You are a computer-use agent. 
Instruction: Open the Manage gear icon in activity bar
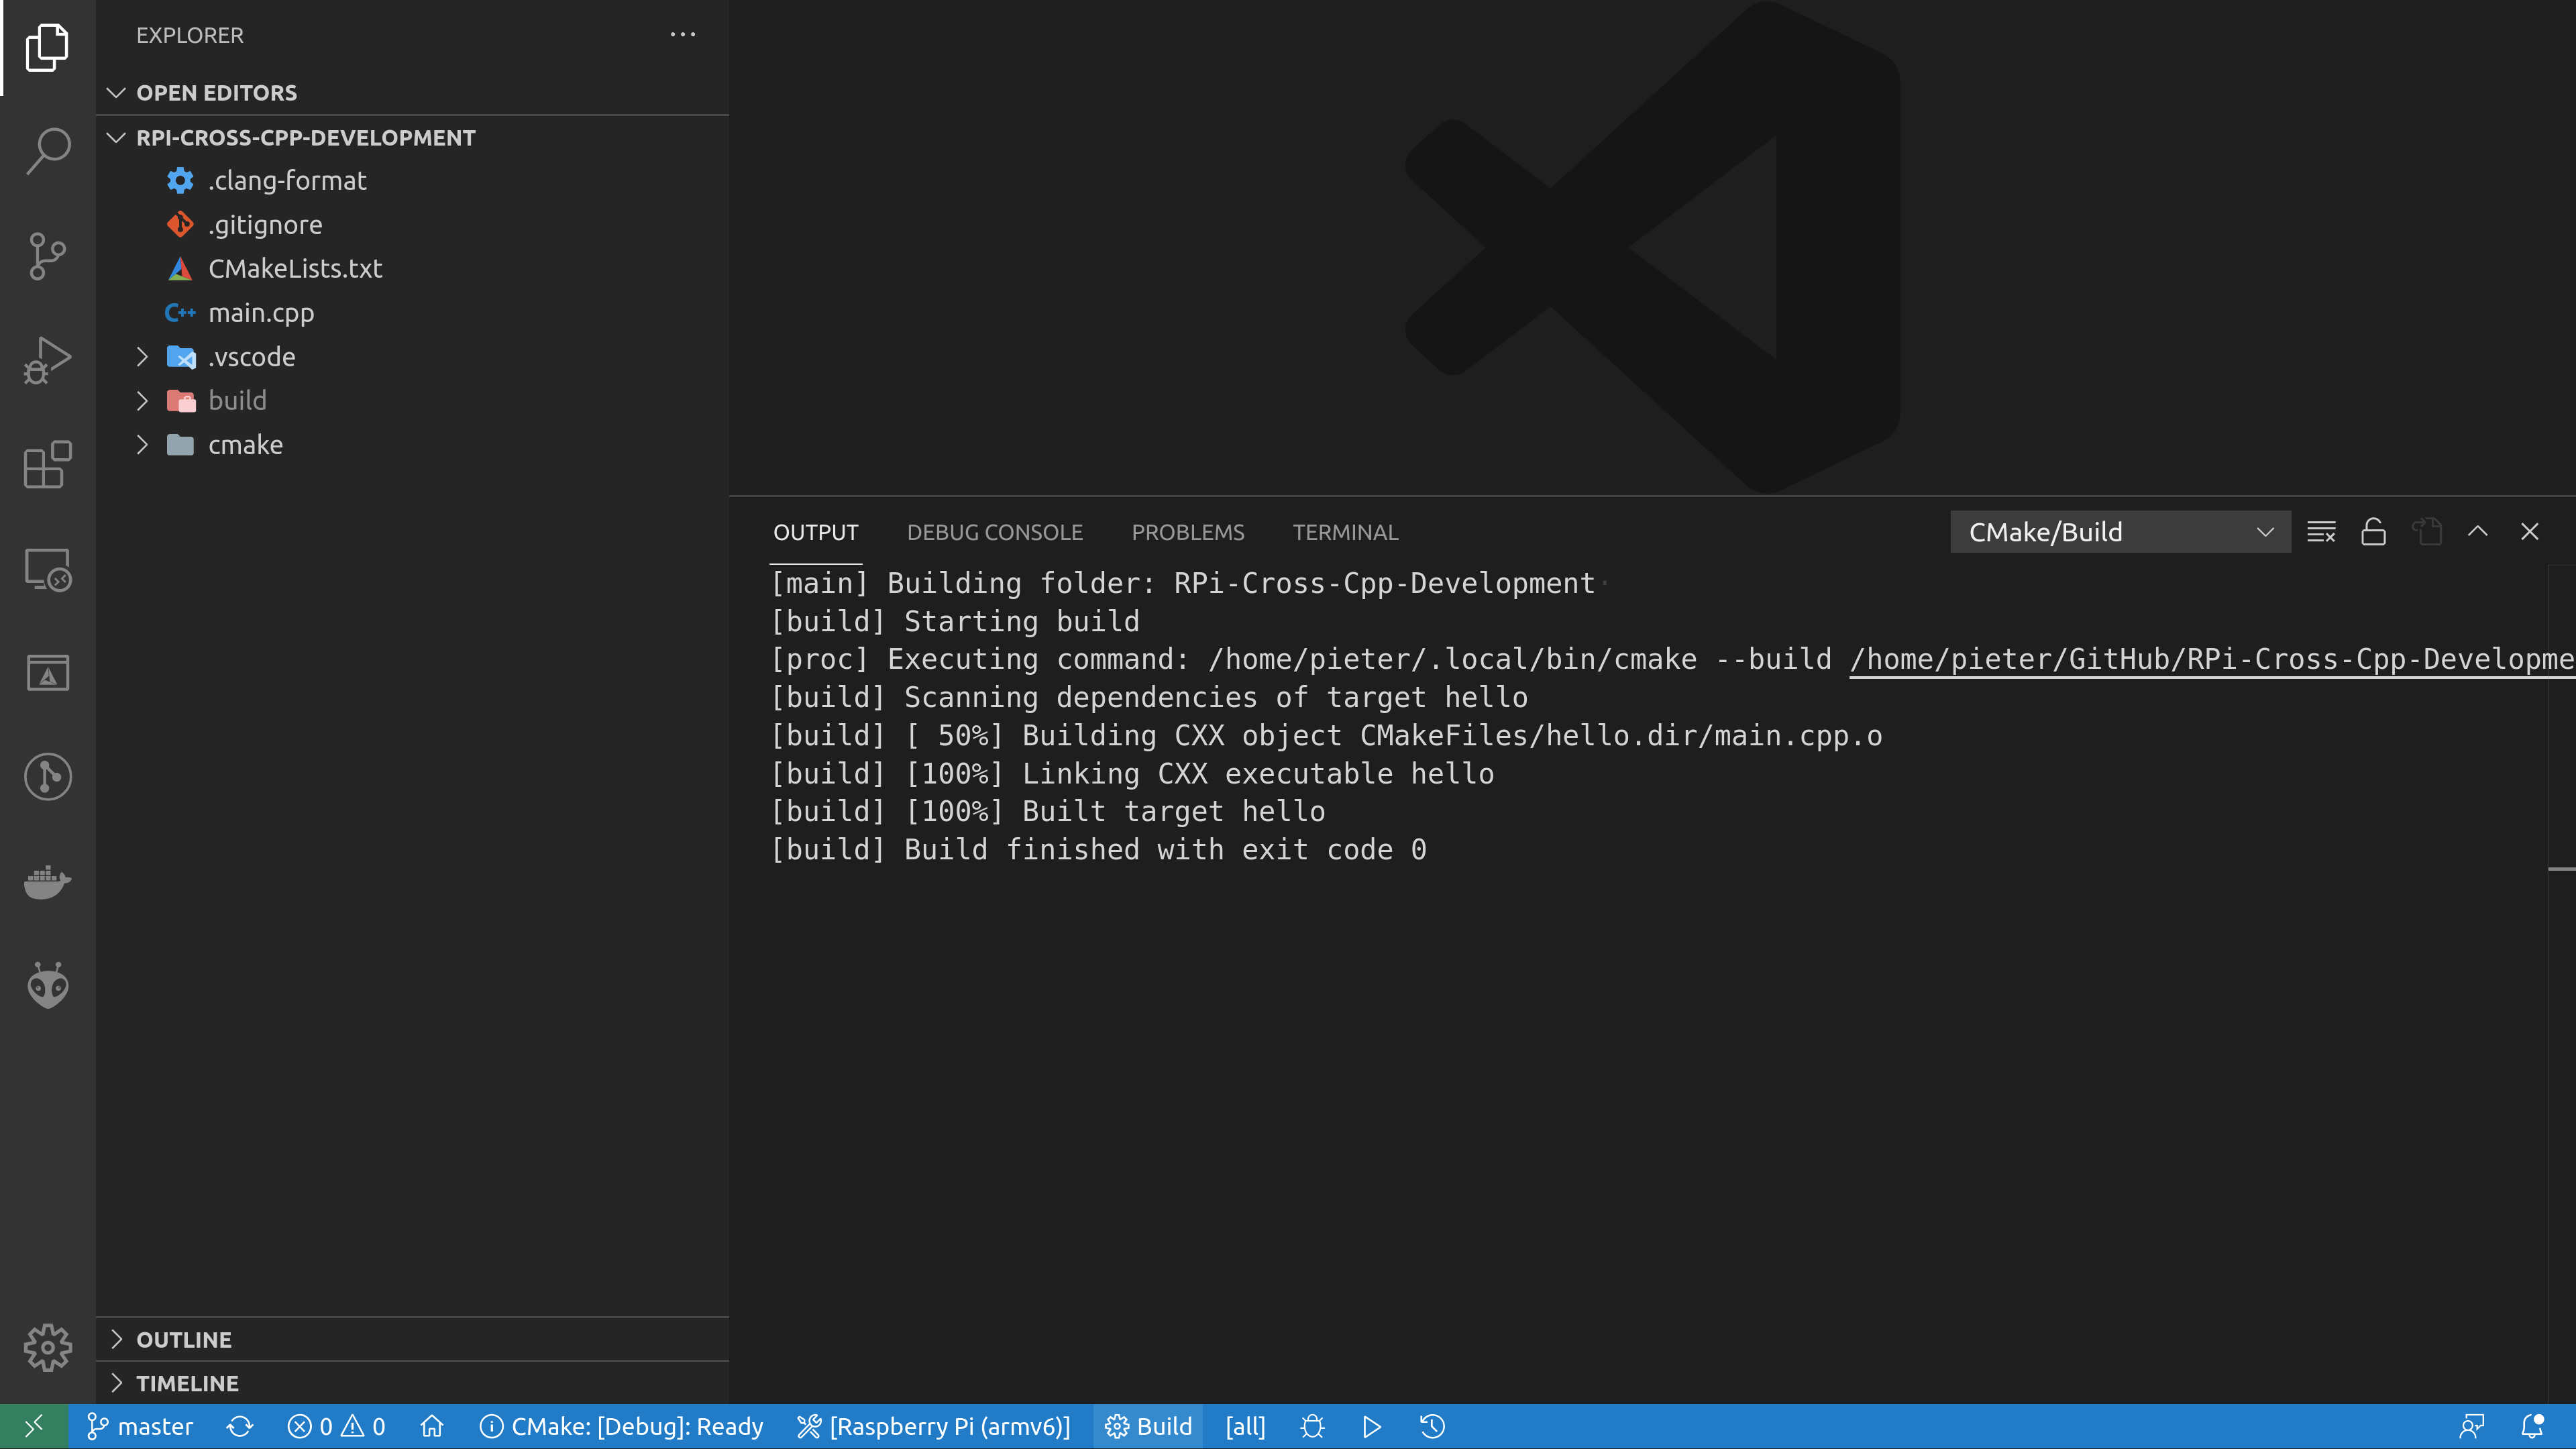coord(47,1348)
